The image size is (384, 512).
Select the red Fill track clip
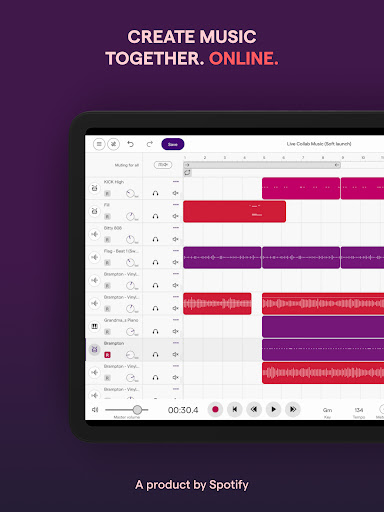(x=234, y=211)
